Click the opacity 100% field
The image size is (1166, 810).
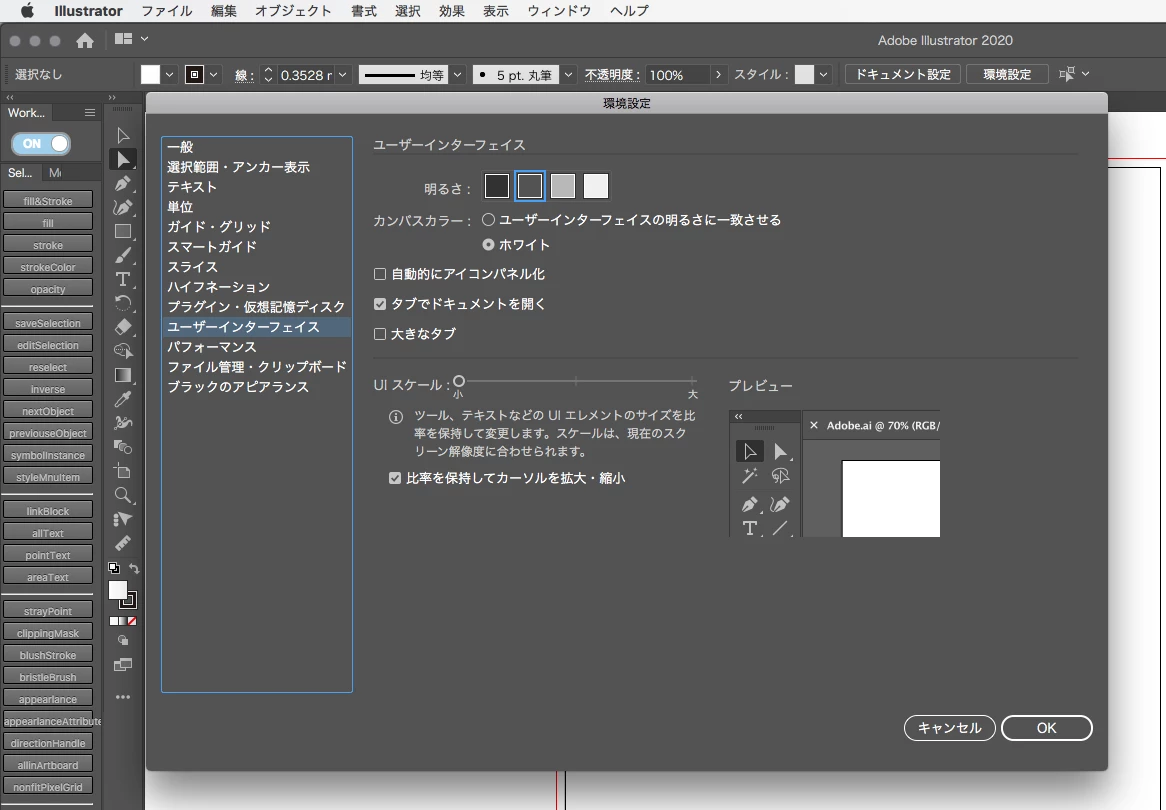click(677, 74)
